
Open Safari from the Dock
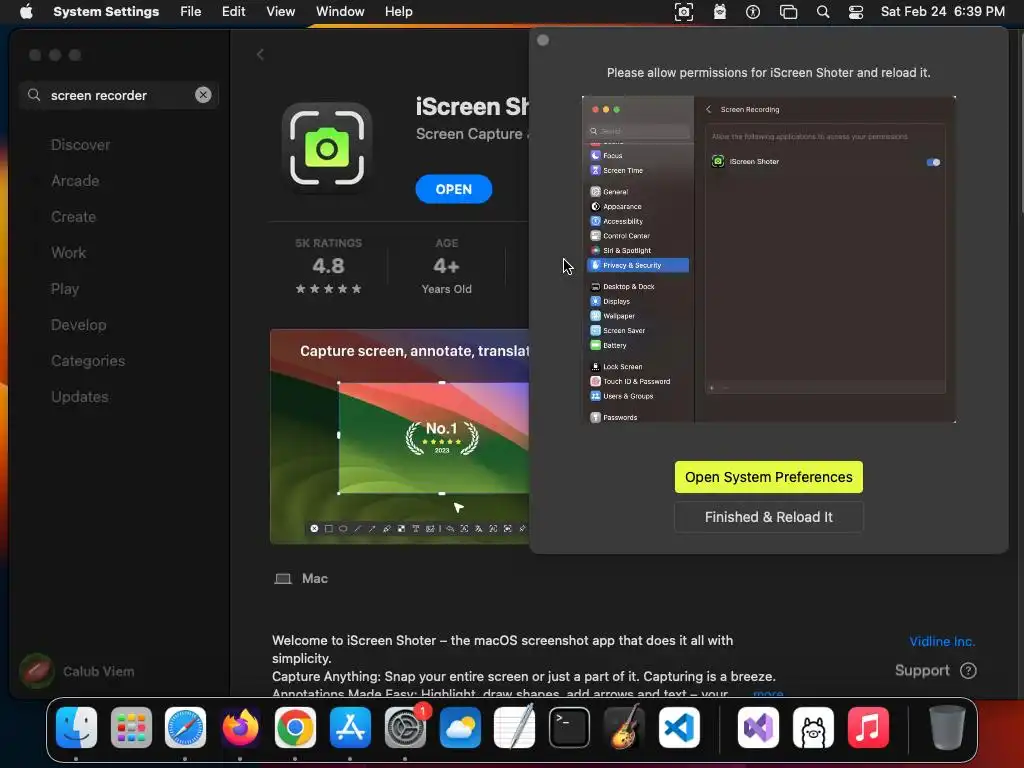pyautogui.click(x=185, y=727)
